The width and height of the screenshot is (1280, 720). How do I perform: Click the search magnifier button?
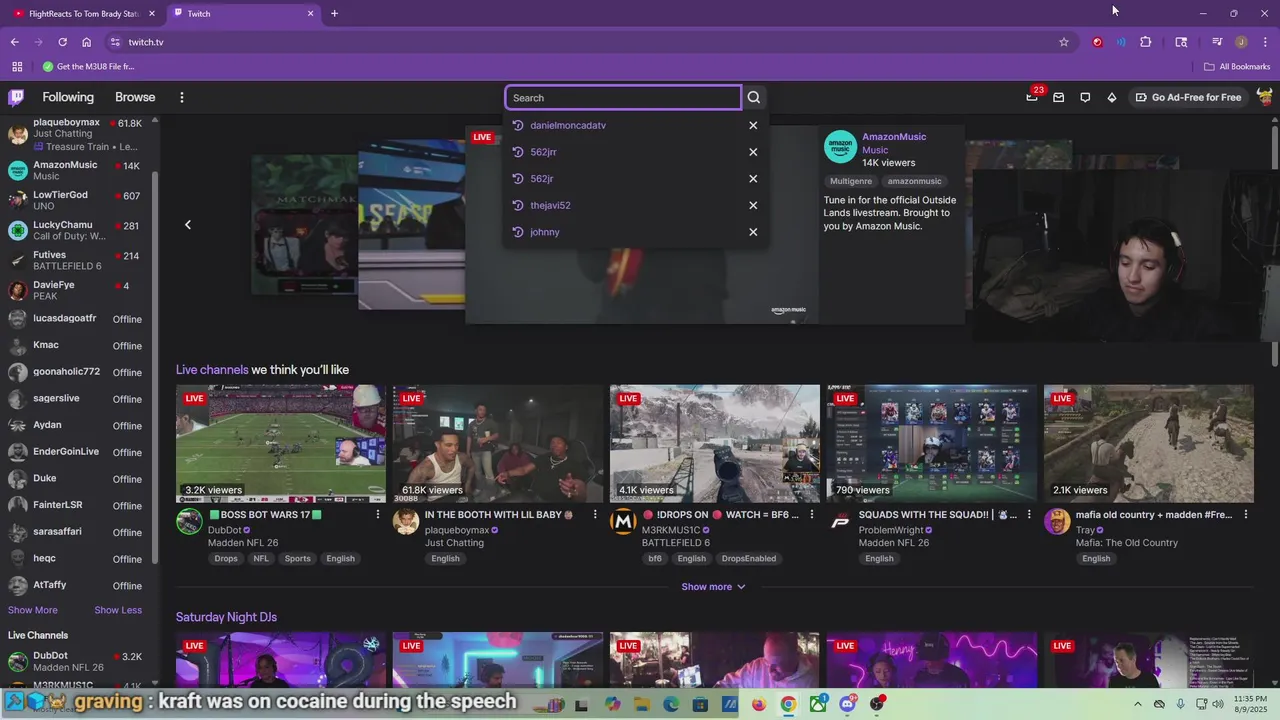point(754,97)
